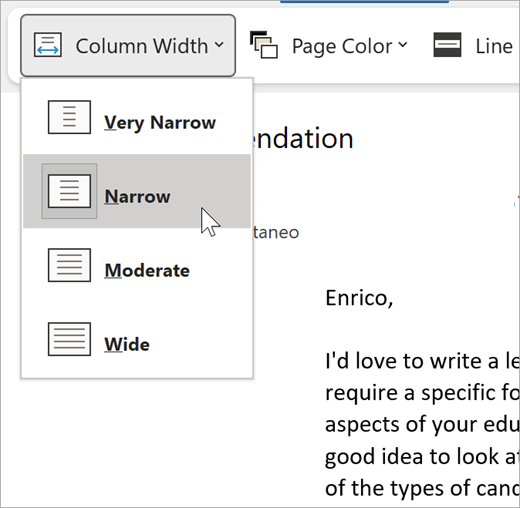Click the paragraph starting "I'd love to write"
Screen dimensions: 520x508
pyautogui.click(x=422, y=424)
